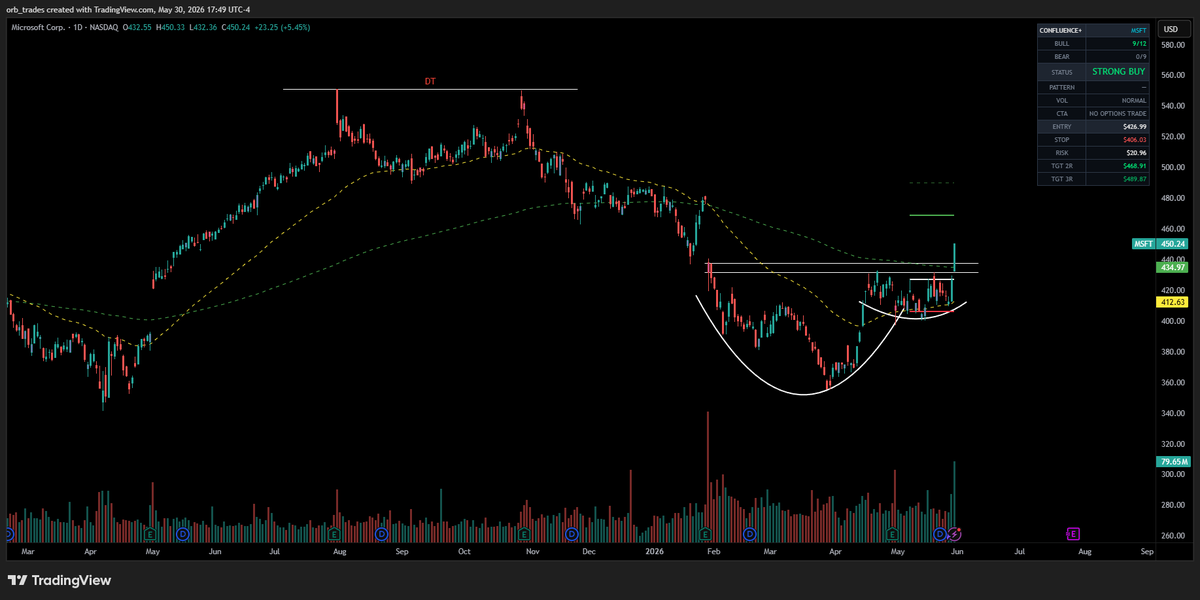
Task: Click the yellow 412.63 price label
Action: [x=1172, y=301]
